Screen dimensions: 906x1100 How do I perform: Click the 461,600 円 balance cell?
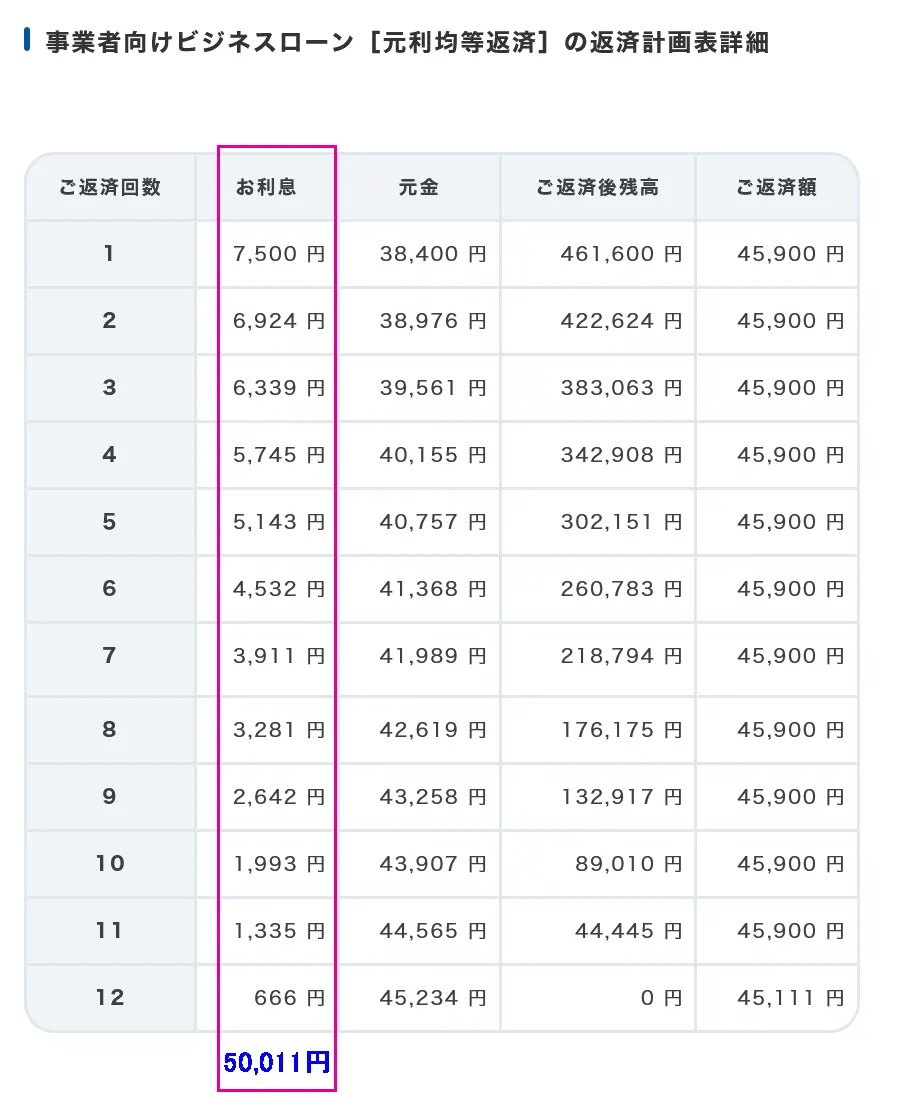598,254
